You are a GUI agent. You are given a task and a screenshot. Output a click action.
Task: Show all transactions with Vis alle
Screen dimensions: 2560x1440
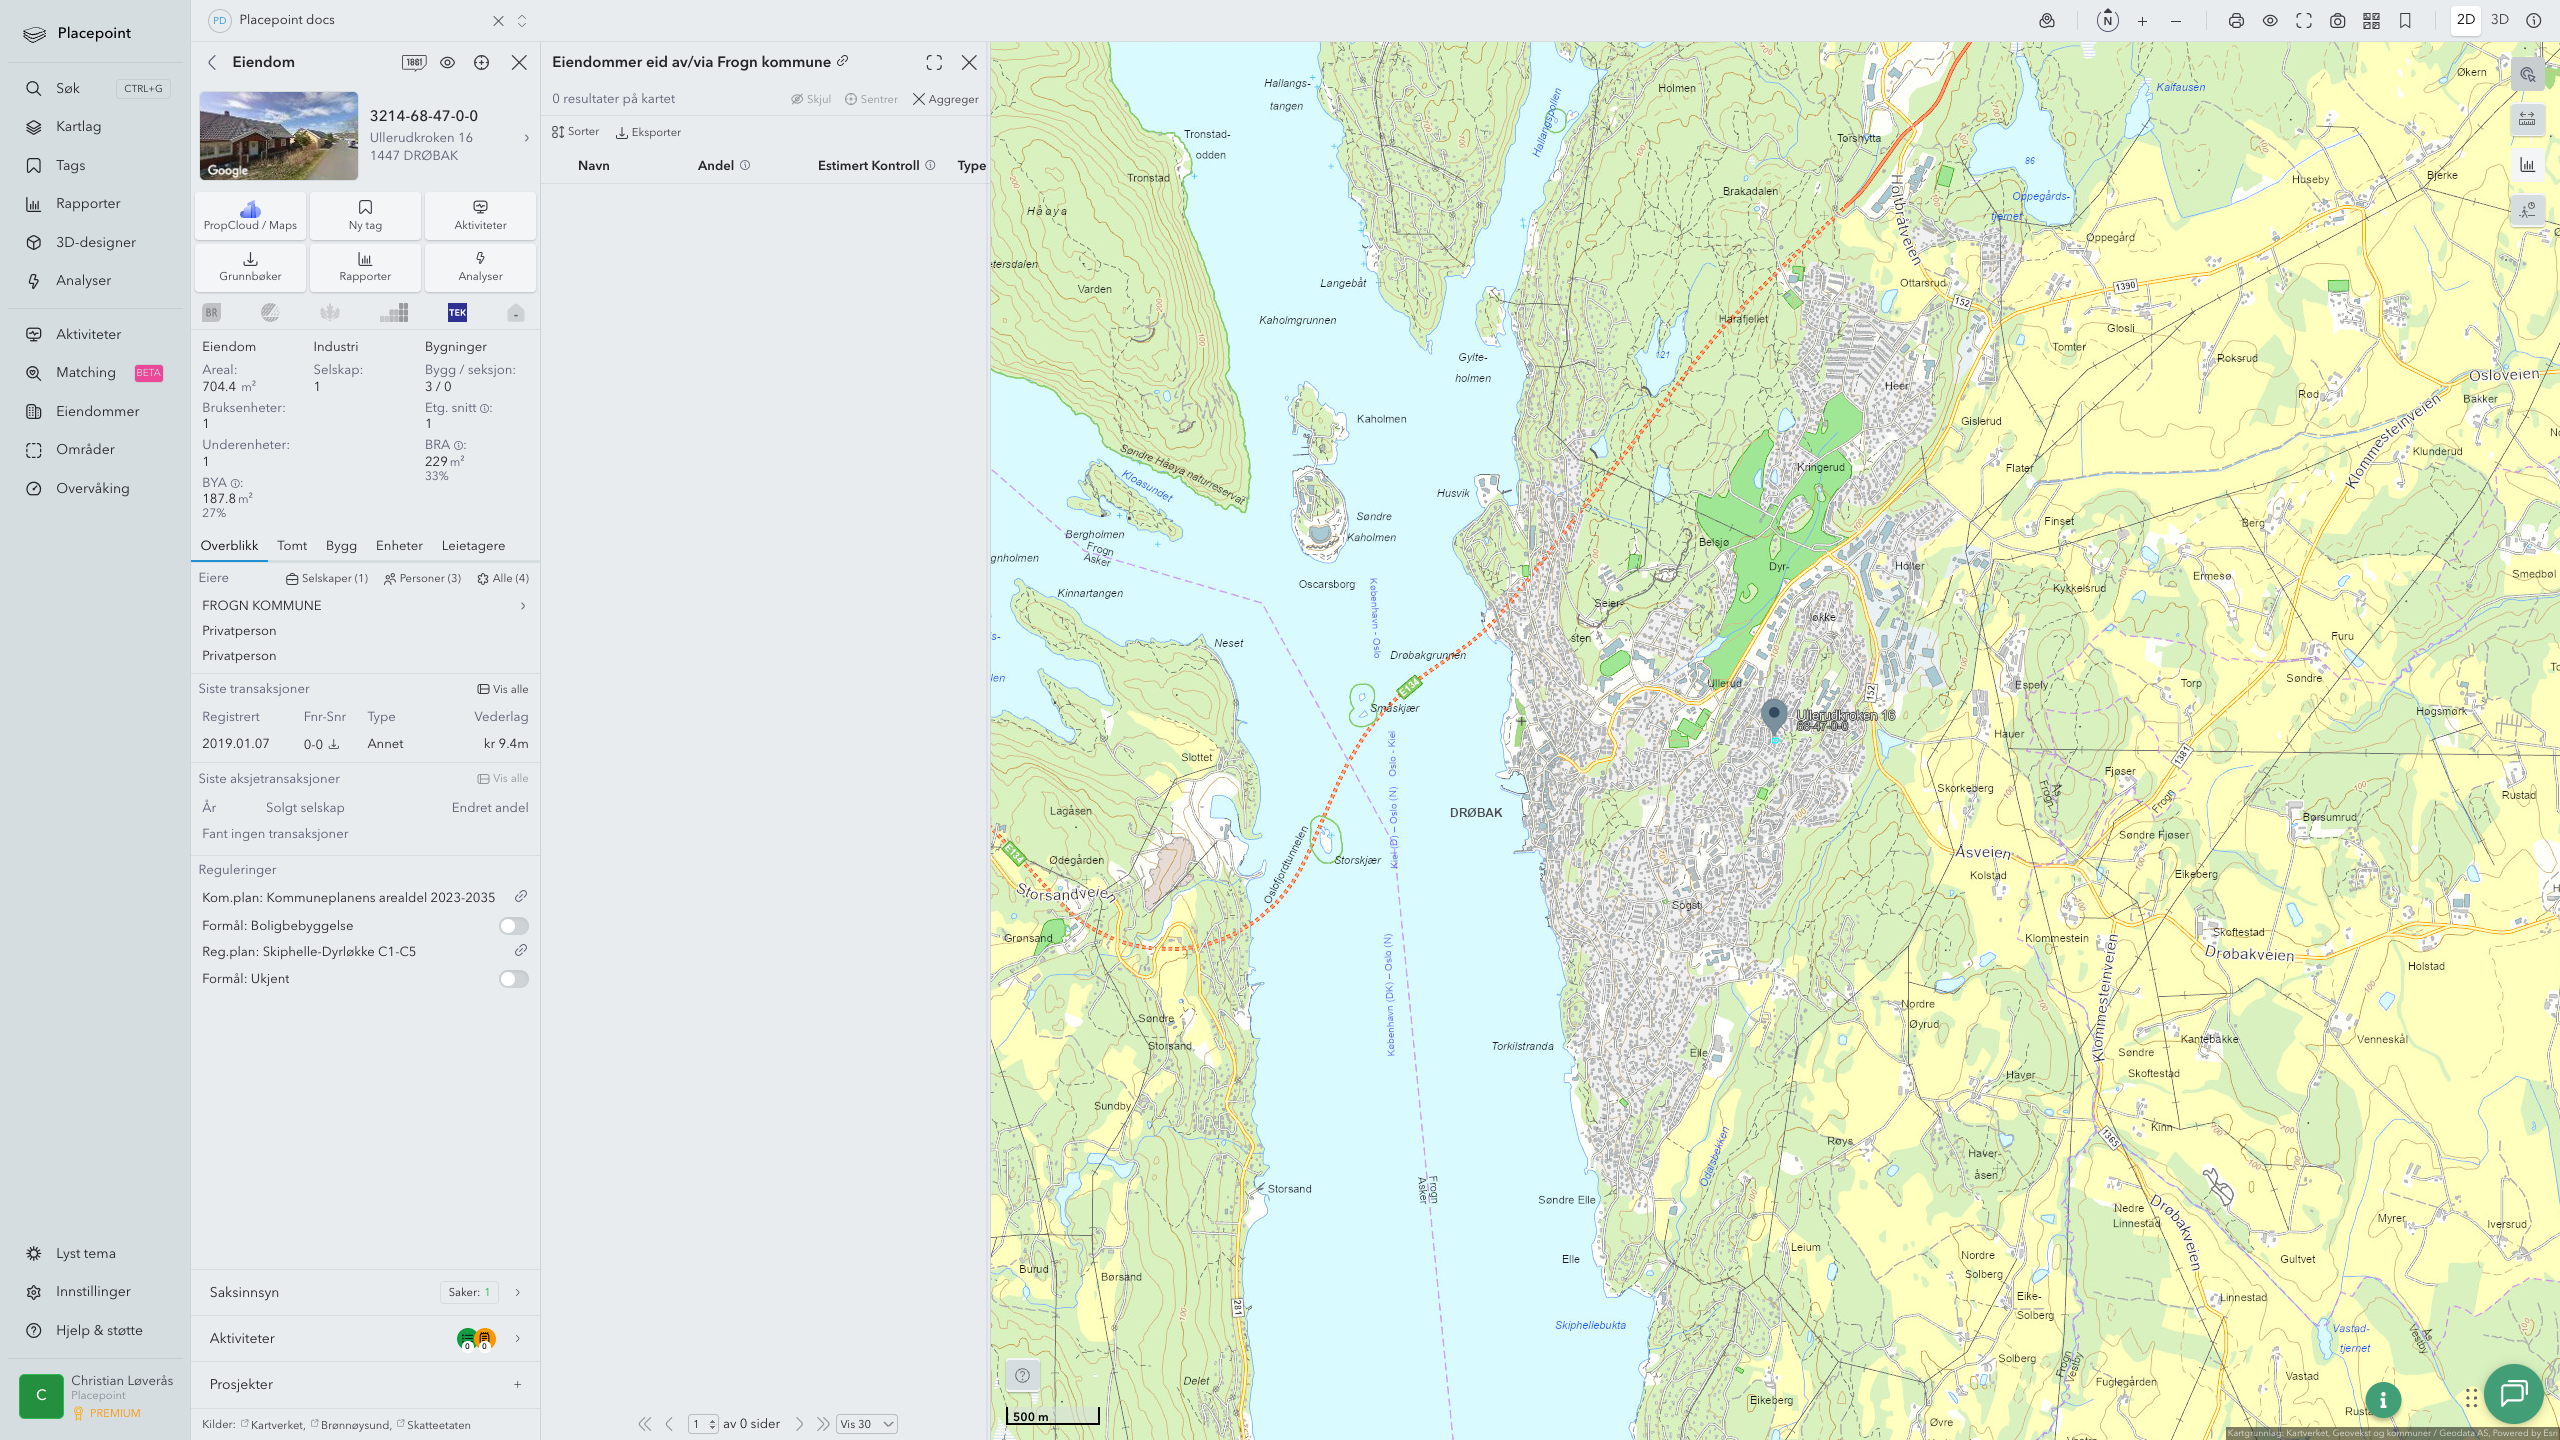pos(502,689)
